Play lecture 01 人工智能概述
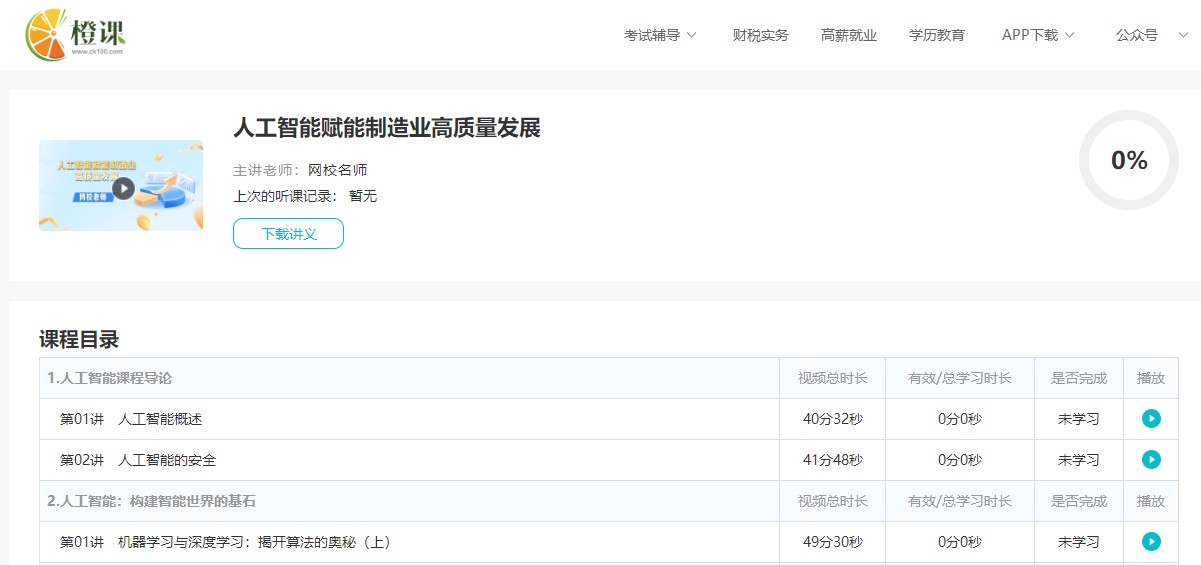1201x565 pixels. coord(1151,419)
